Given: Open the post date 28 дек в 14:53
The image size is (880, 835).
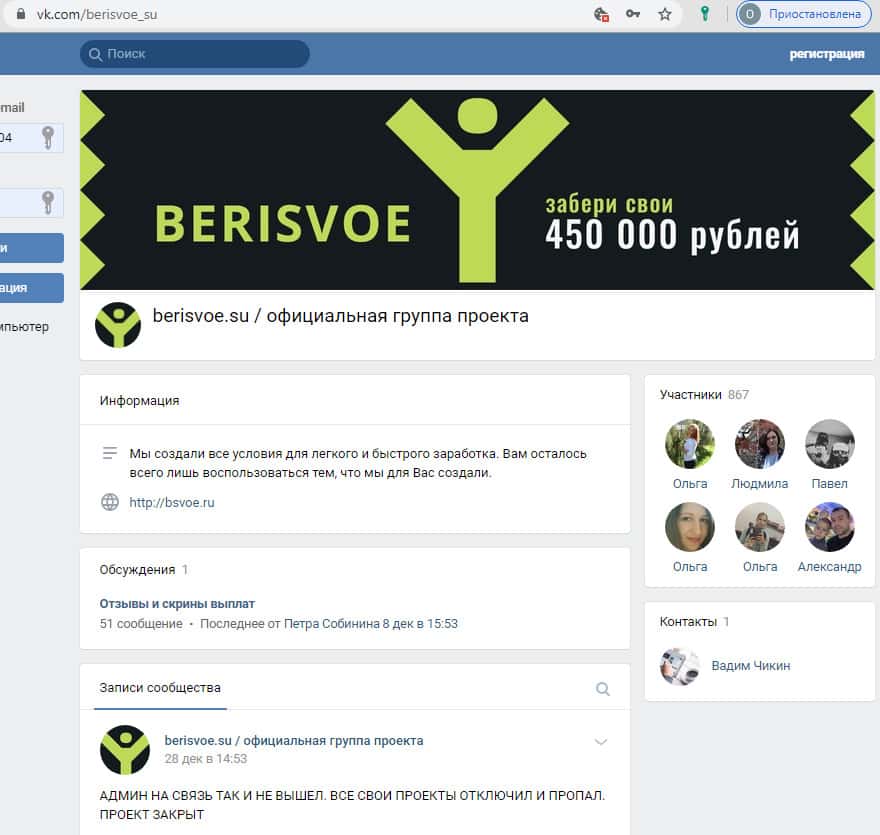Looking at the screenshot, I should (x=205, y=759).
